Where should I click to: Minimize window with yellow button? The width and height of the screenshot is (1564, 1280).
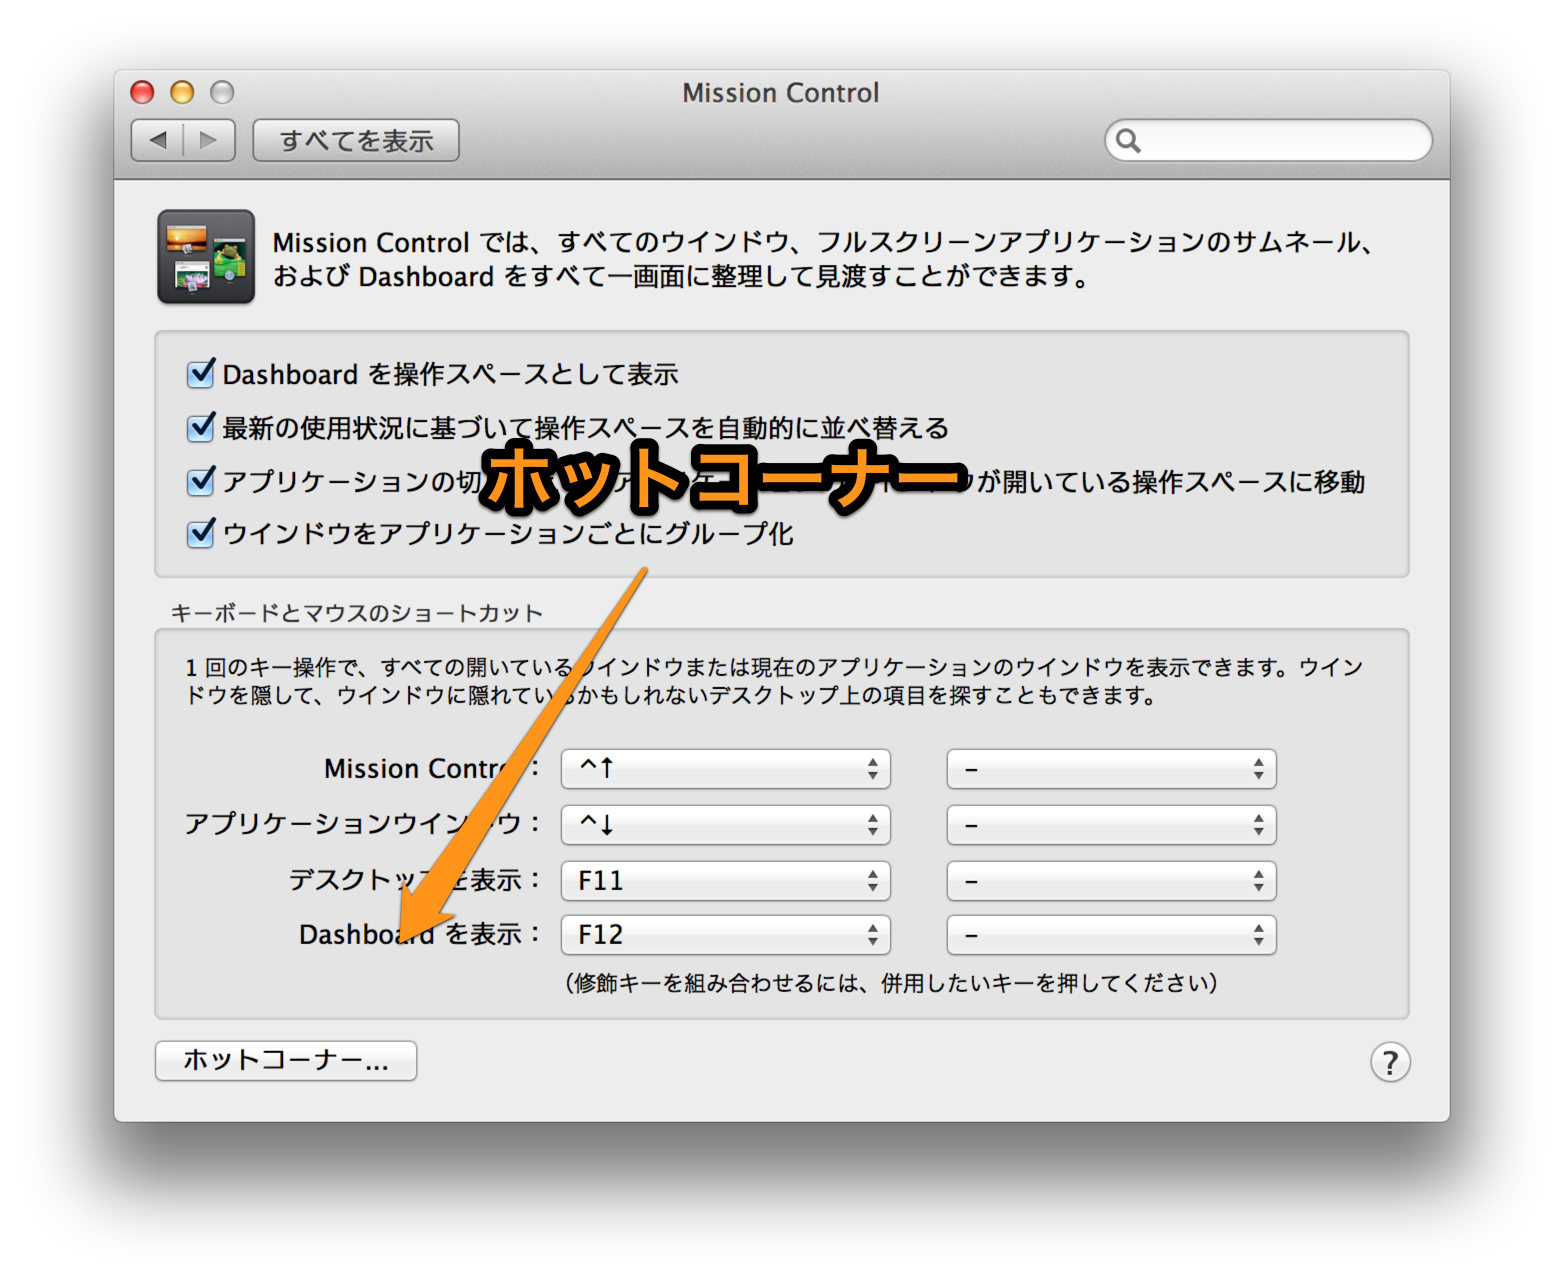pos(182,92)
